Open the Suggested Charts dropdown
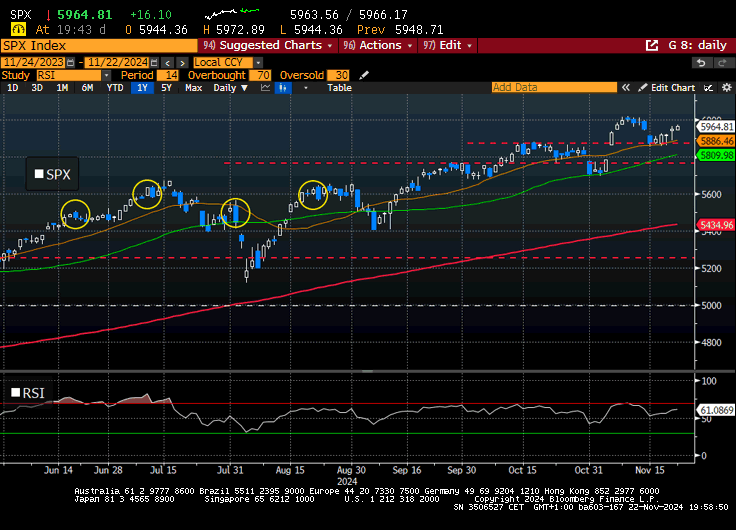 (268, 46)
